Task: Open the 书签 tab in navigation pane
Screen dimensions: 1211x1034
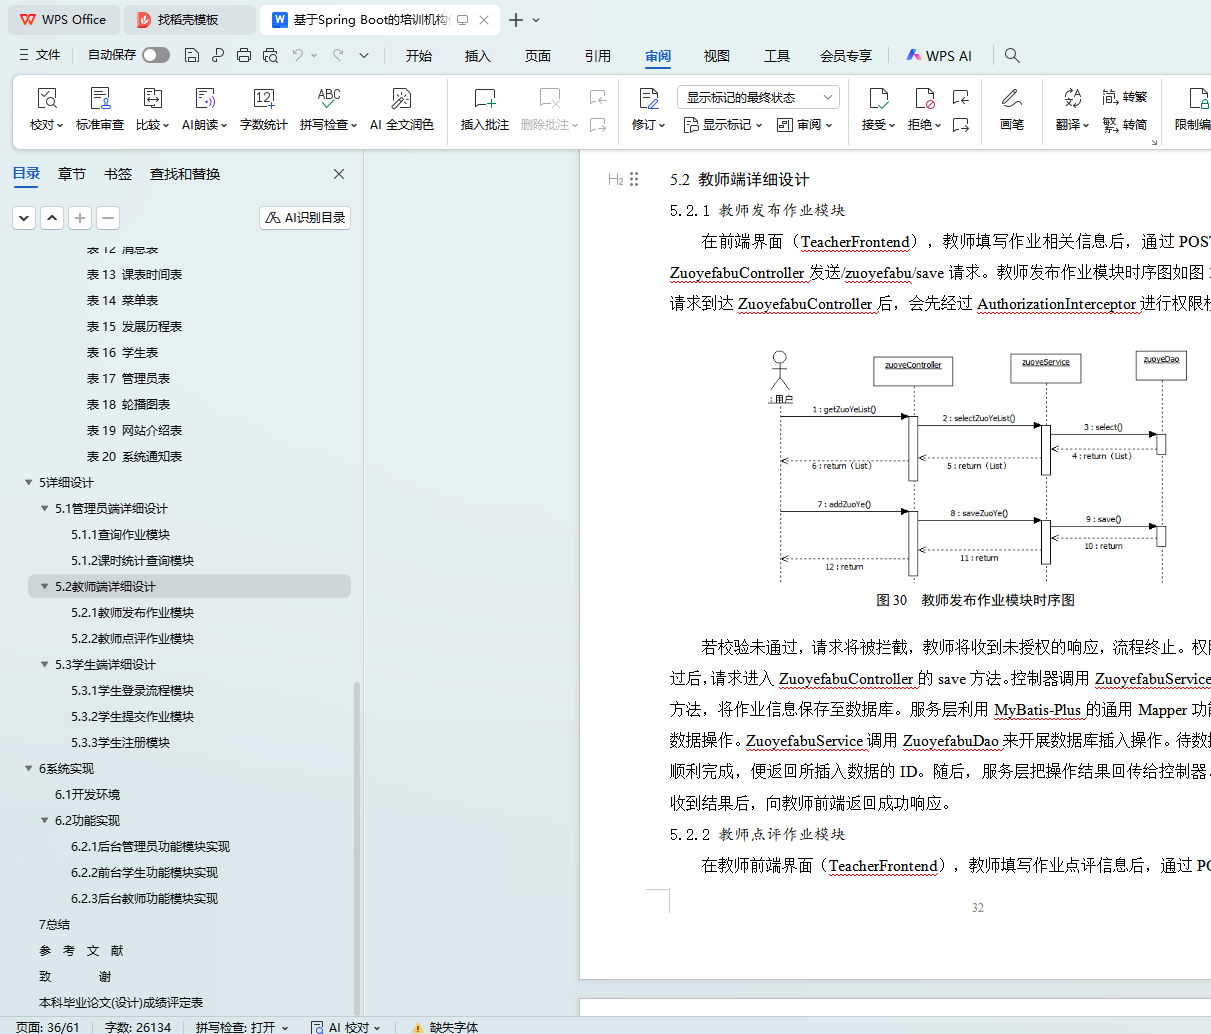Action: click(117, 174)
